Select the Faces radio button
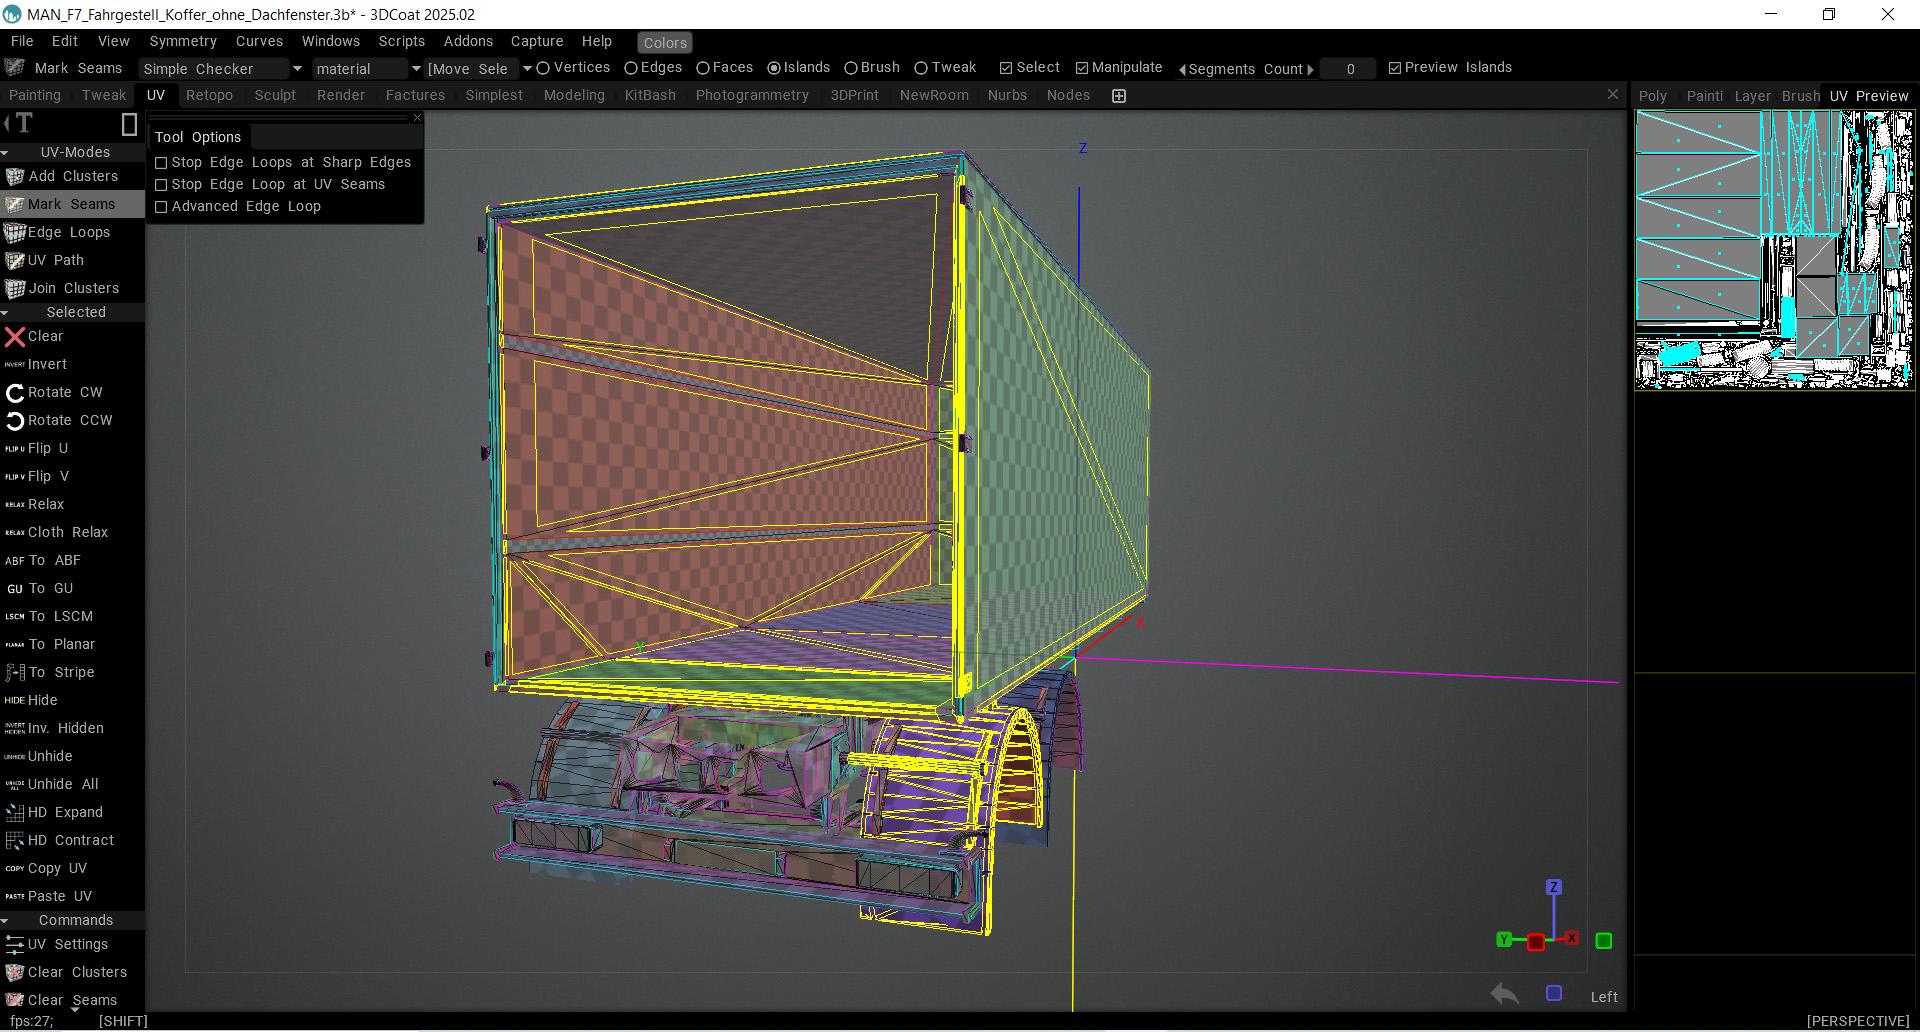The height and width of the screenshot is (1032, 1920). coord(703,68)
